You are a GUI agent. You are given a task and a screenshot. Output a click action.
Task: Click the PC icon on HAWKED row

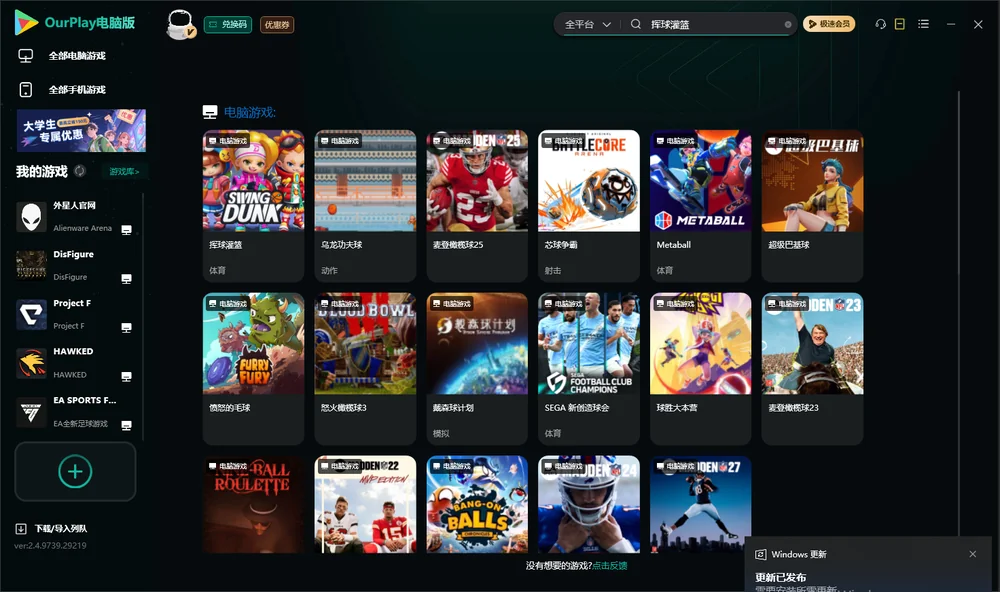point(126,376)
